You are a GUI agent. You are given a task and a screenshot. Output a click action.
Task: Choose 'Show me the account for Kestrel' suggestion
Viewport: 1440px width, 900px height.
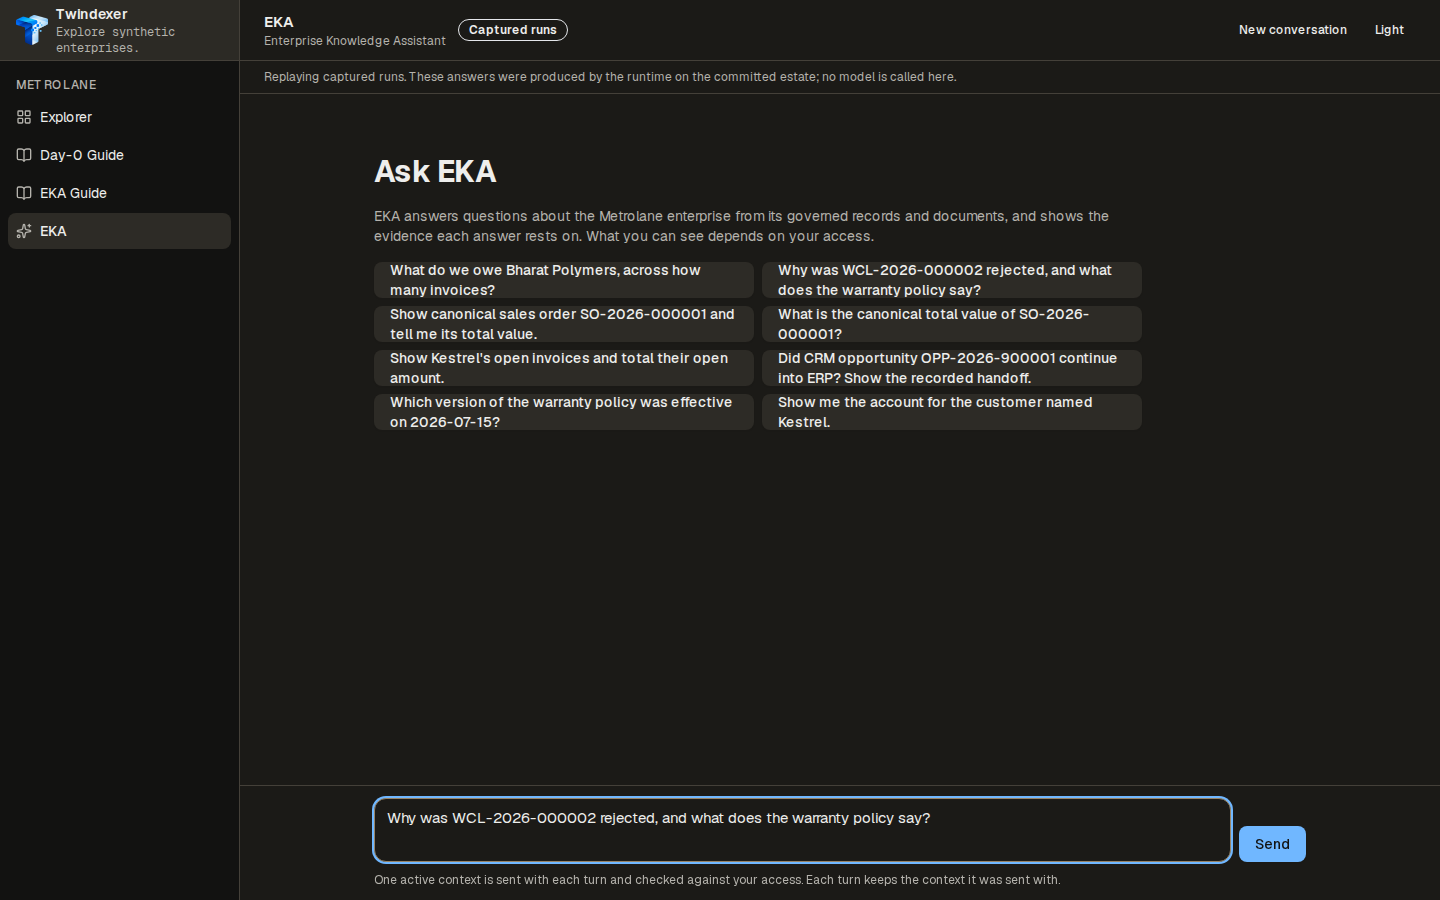(x=952, y=412)
